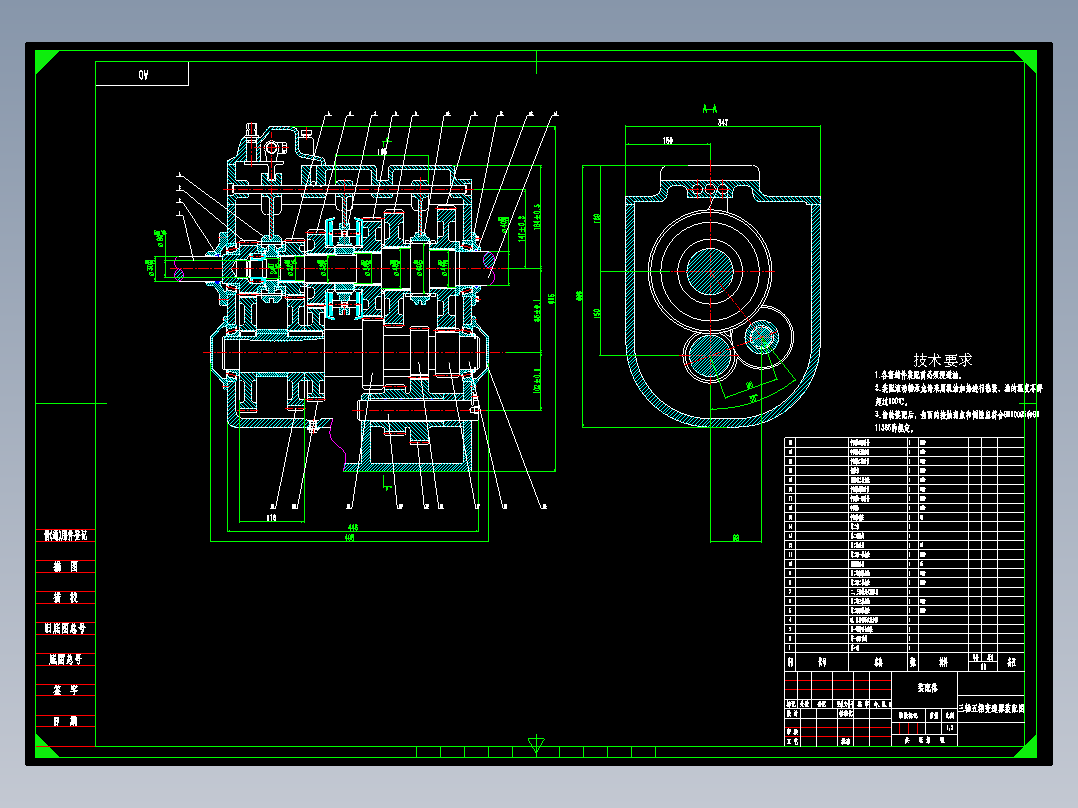Select technical requirement line 1 text
The image size is (1078, 808).
pos(918,375)
